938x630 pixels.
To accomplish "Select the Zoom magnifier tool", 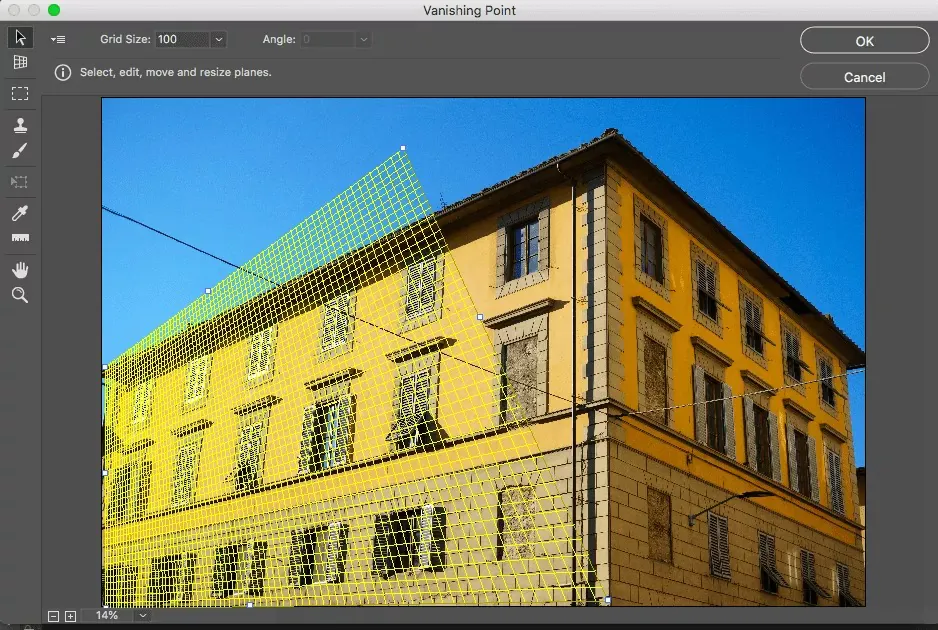I will pyautogui.click(x=20, y=295).
